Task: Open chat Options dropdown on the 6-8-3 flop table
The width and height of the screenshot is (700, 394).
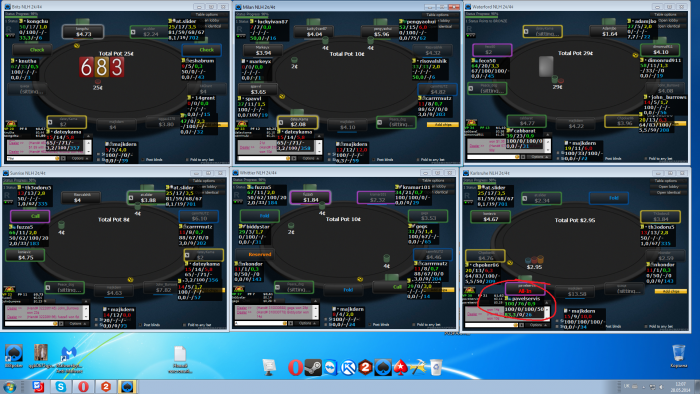Action: [79, 158]
